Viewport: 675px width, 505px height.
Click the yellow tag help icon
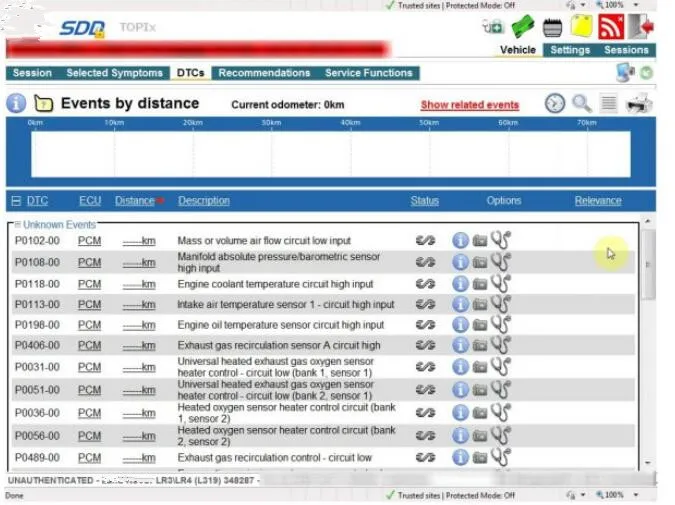click(43, 104)
